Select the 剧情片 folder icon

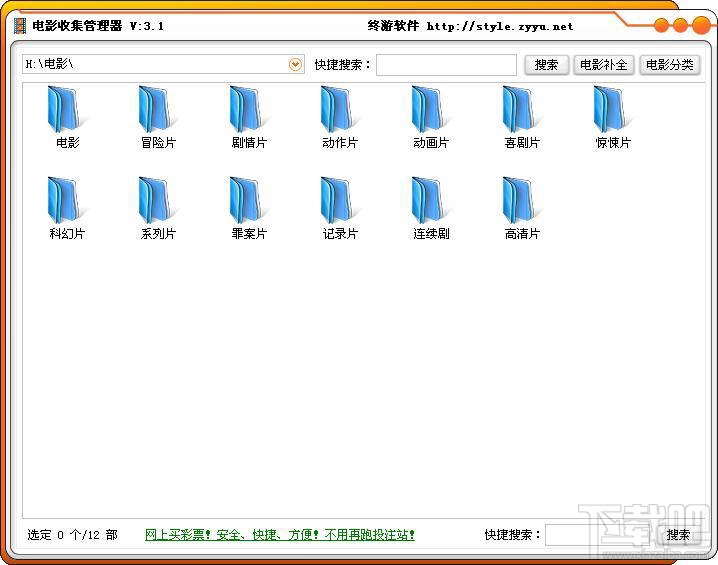pyautogui.click(x=249, y=110)
